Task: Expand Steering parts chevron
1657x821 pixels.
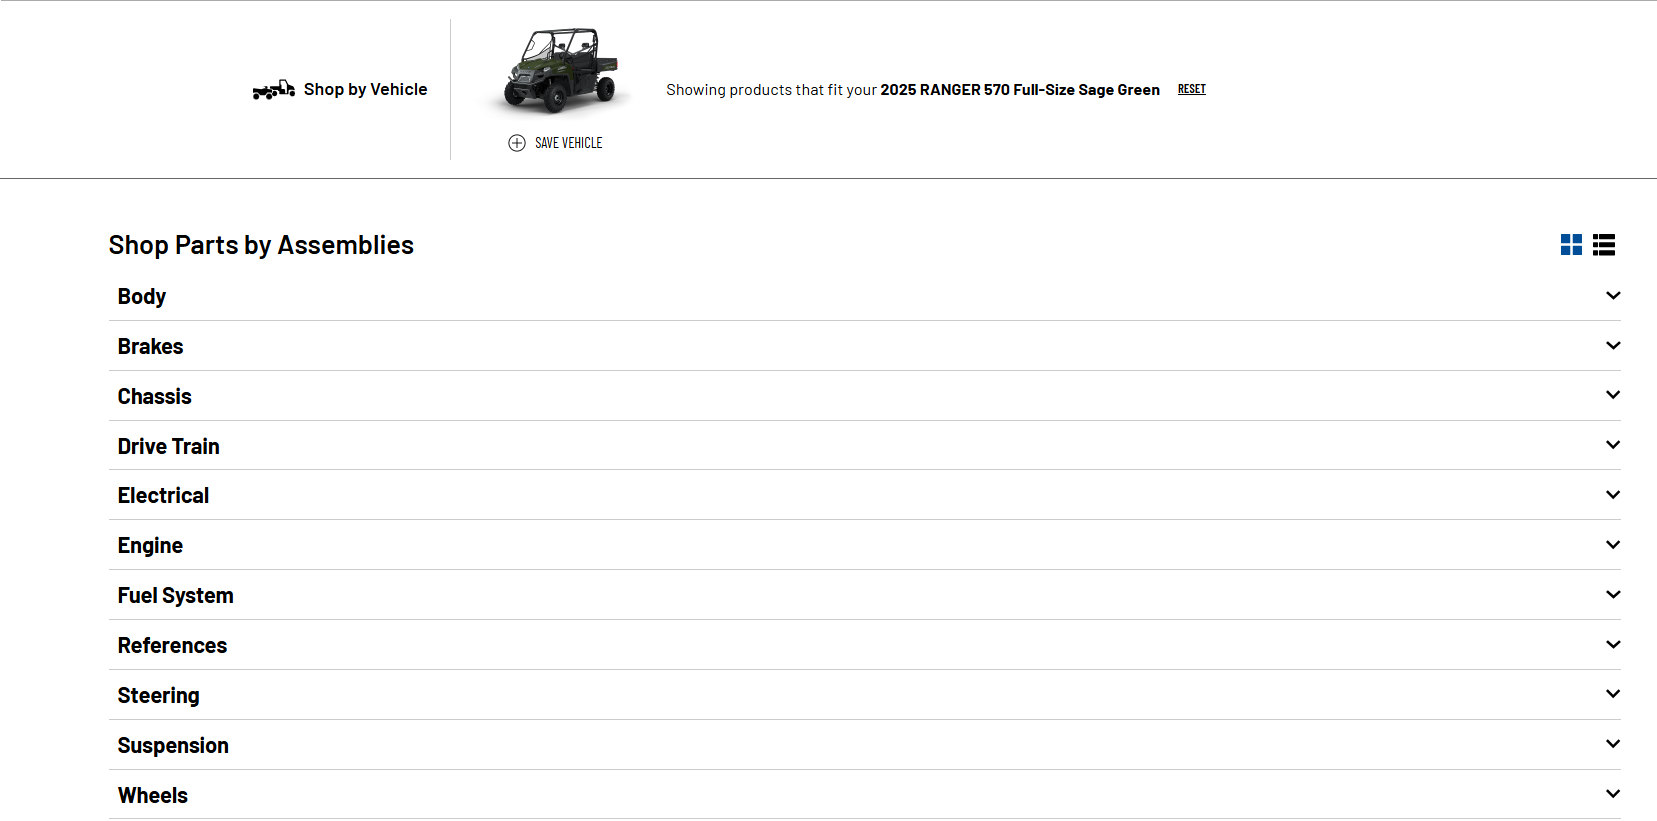Action: pyautogui.click(x=1612, y=694)
